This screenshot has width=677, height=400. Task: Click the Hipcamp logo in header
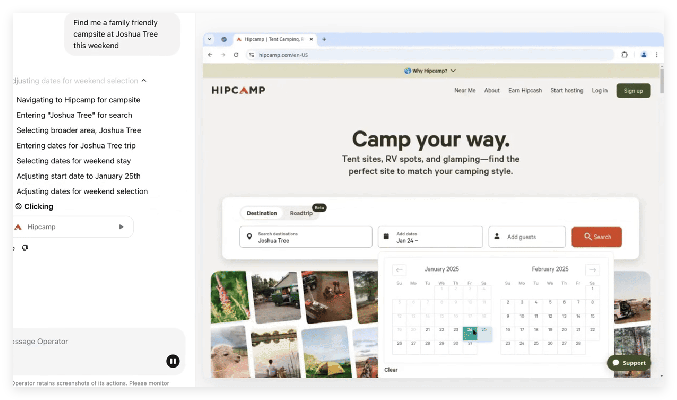coord(238,90)
